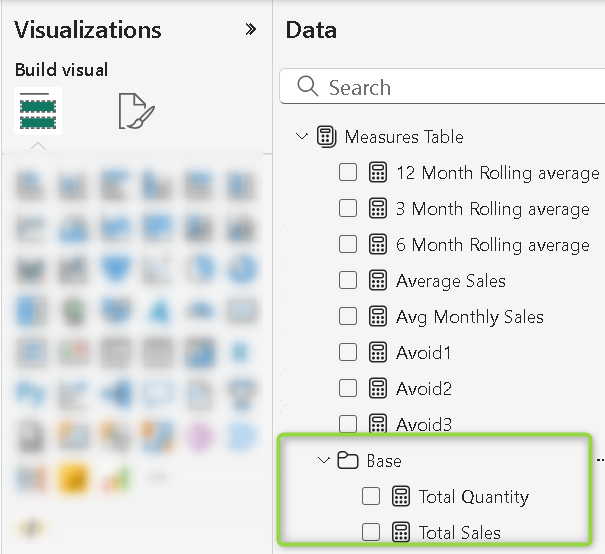Check the Total Quantity checkbox
The width and height of the screenshot is (605, 554).
point(371,496)
